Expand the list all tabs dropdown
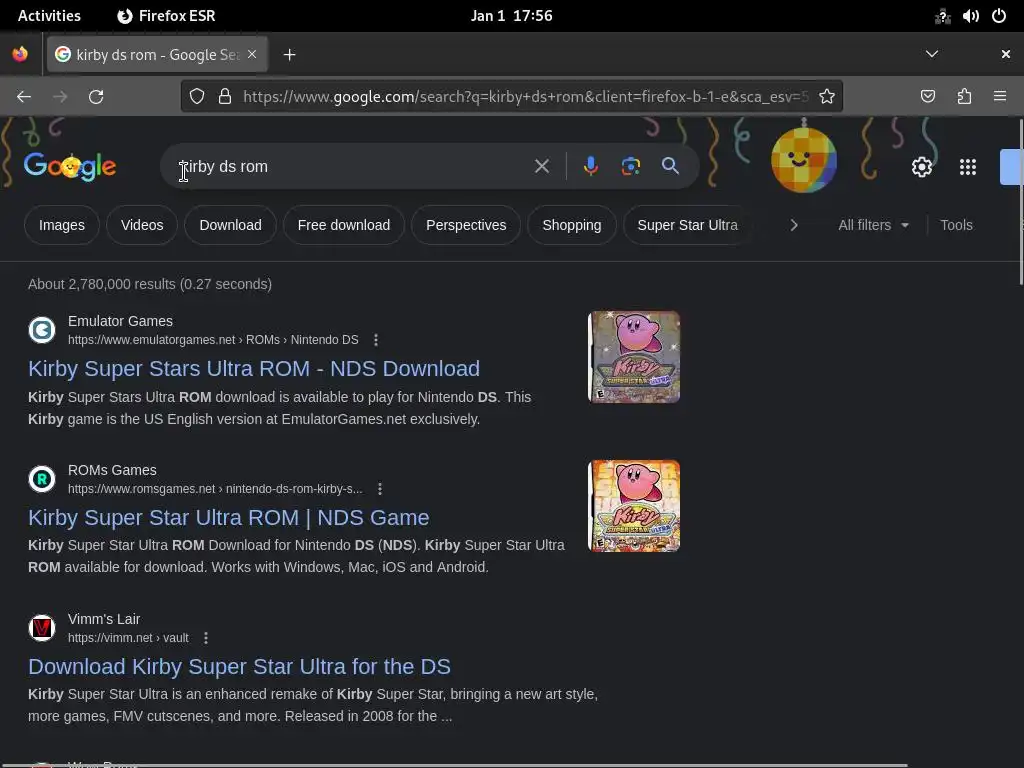 (932, 54)
